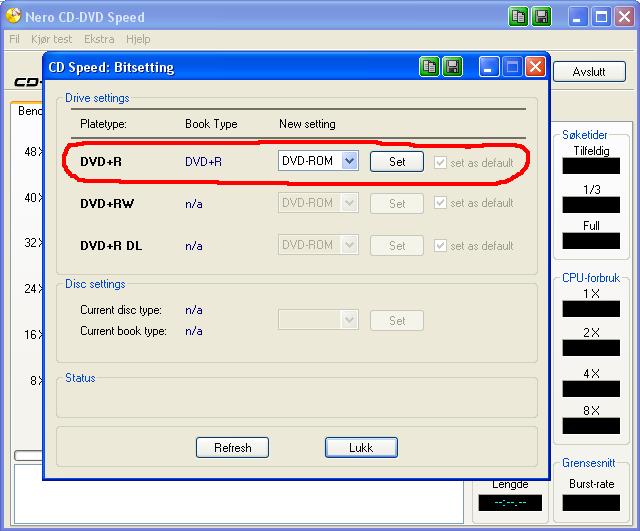Close the Bitsetting dialog with the red X
Image resolution: width=640 pixels, height=531 pixels.
coord(535,67)
